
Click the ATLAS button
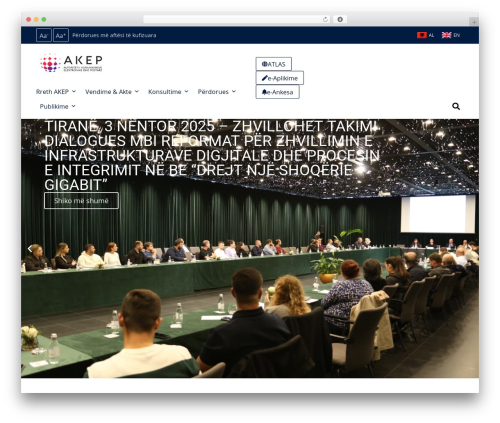(274, 64)
